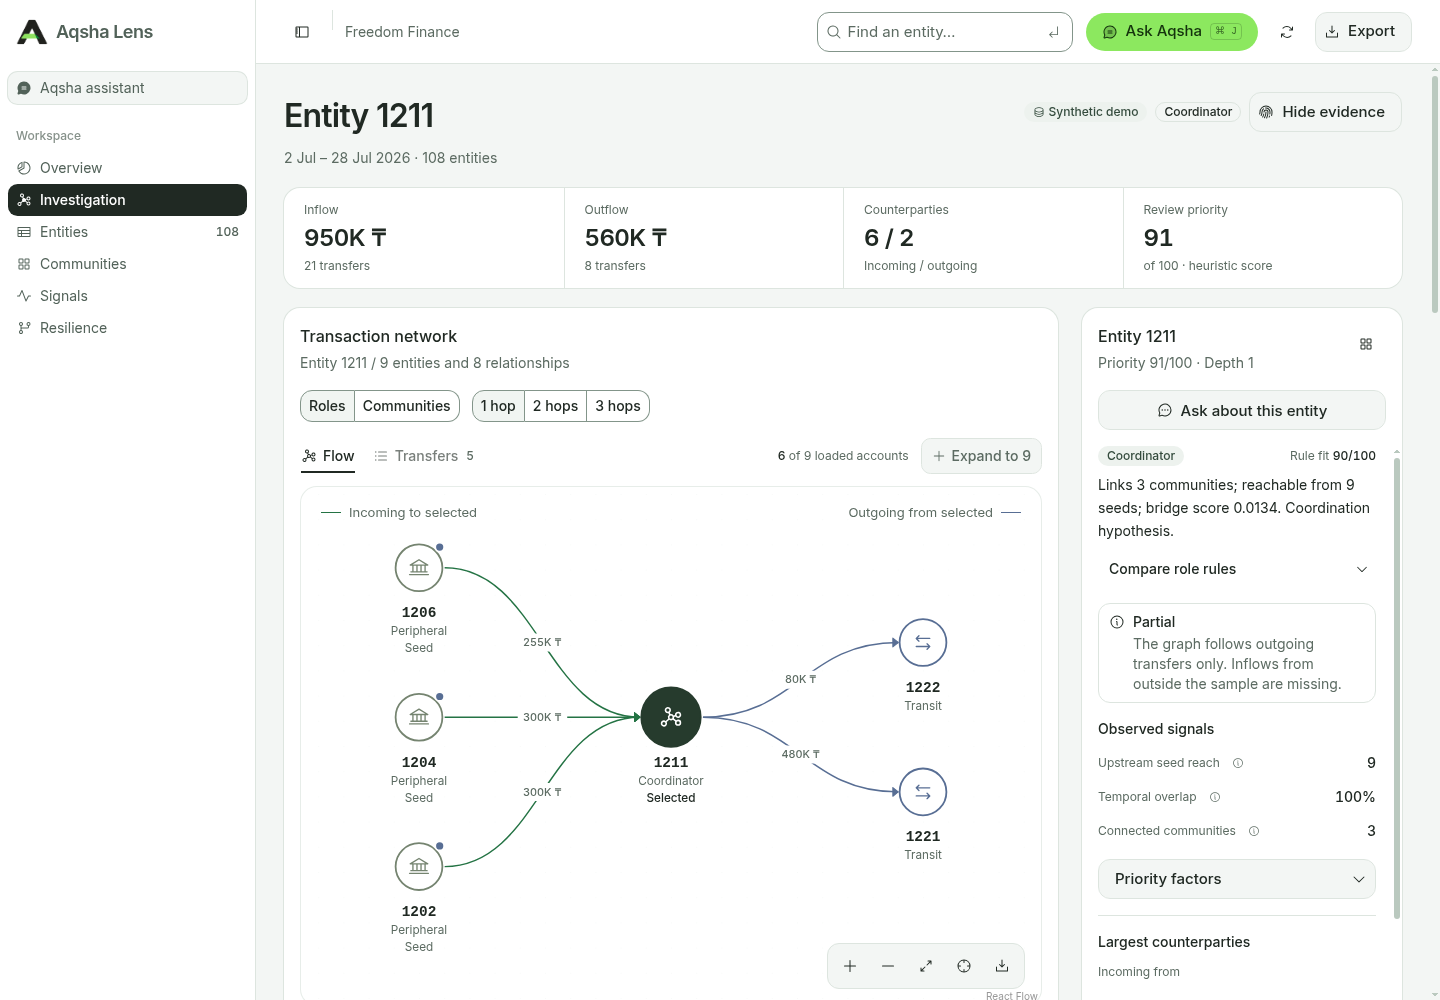Click the evidence panel scrollbar

[1397, 688]
